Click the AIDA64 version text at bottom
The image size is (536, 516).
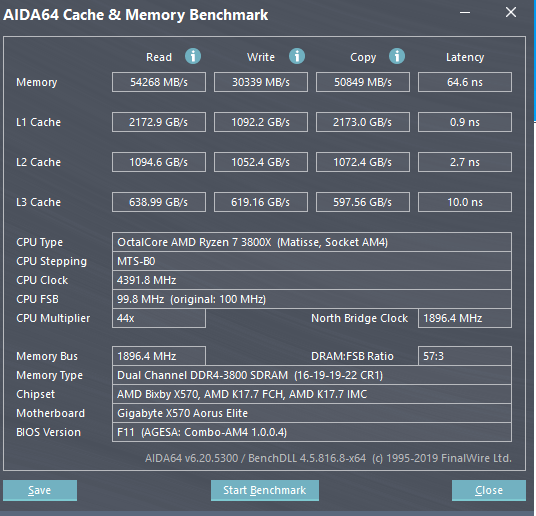(x=328, y=458)
